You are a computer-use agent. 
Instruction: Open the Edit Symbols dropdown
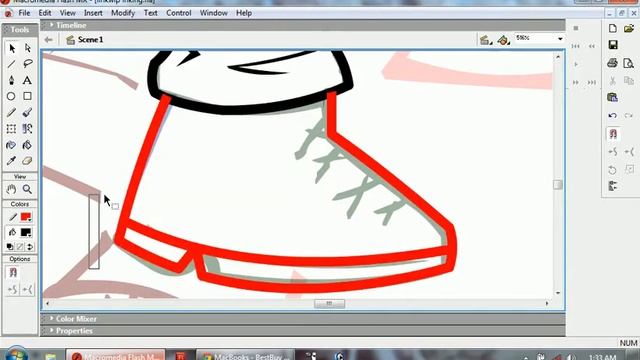504,40
